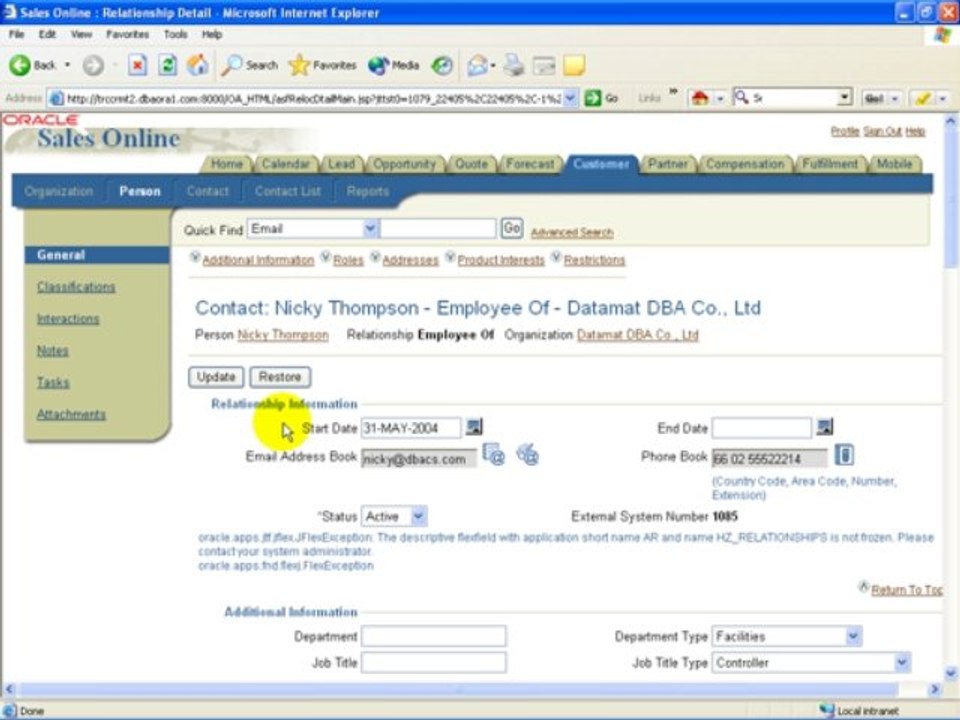Image resolution: width=960 pixels, height=720 pixels.
Task: Click the Restore button
Action: coord(280,377)
